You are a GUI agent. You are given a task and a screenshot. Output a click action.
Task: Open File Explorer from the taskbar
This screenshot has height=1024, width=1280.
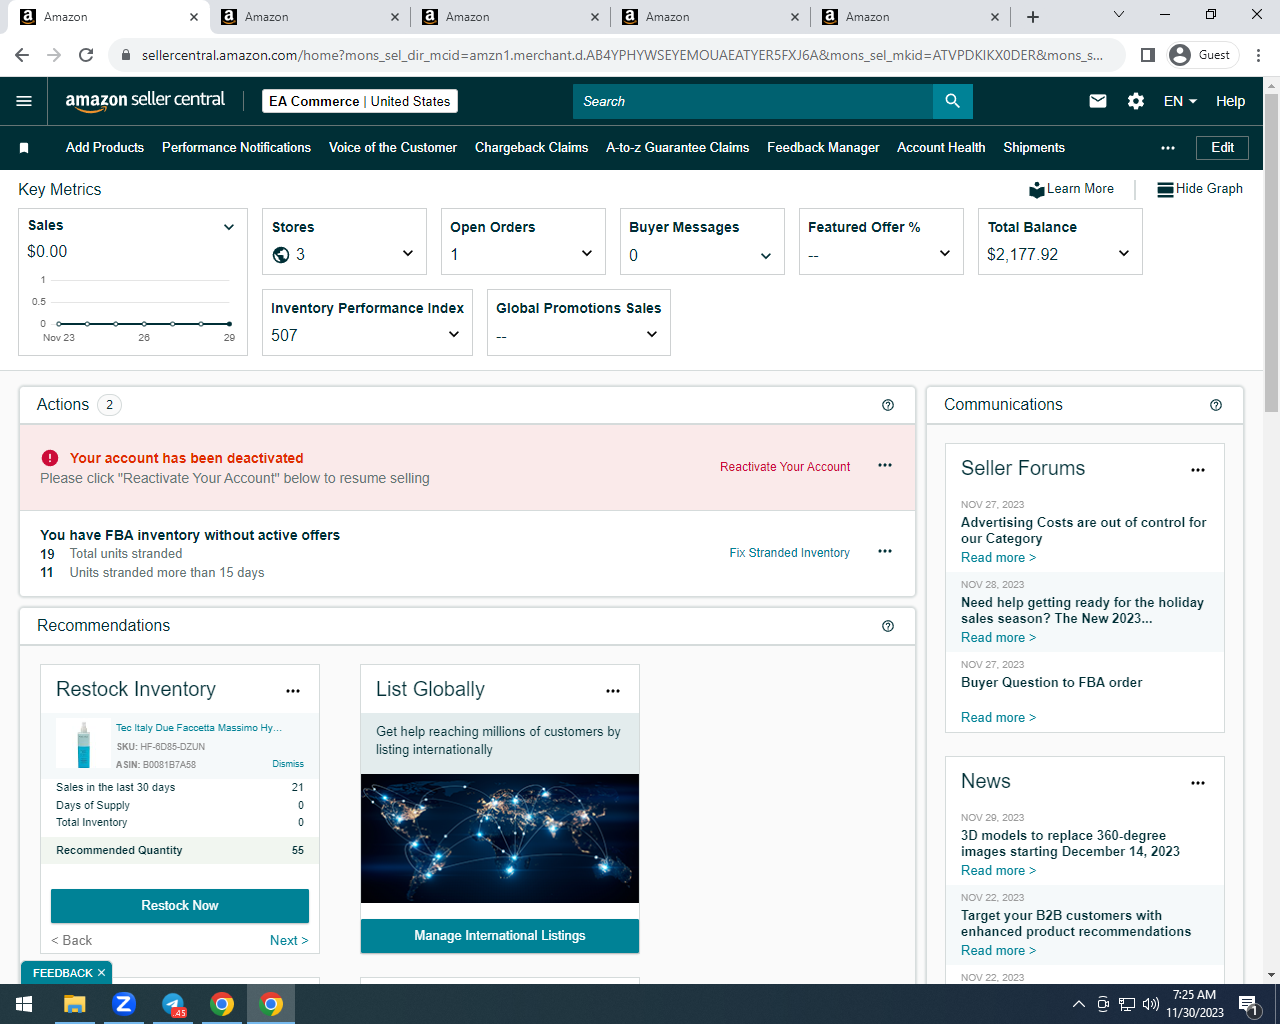(75, 1004)
